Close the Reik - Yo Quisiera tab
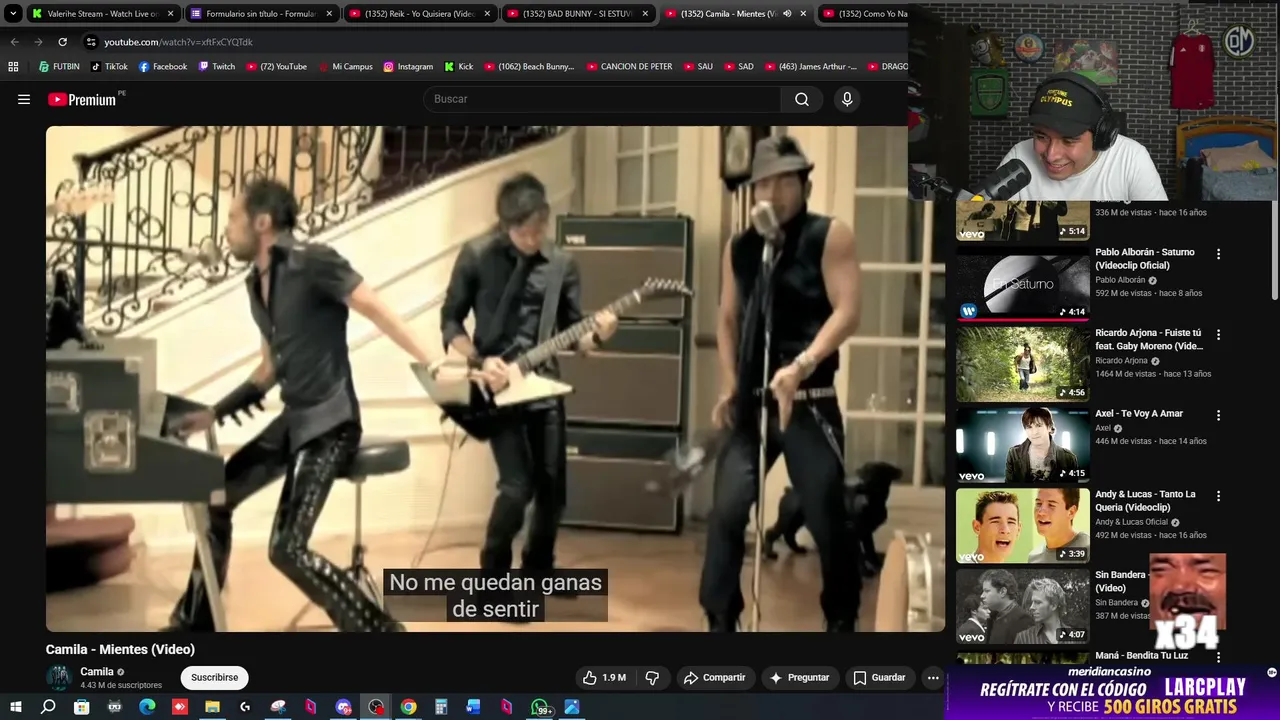This screenshot has height=720, width=1280. [x=487, y=14]
